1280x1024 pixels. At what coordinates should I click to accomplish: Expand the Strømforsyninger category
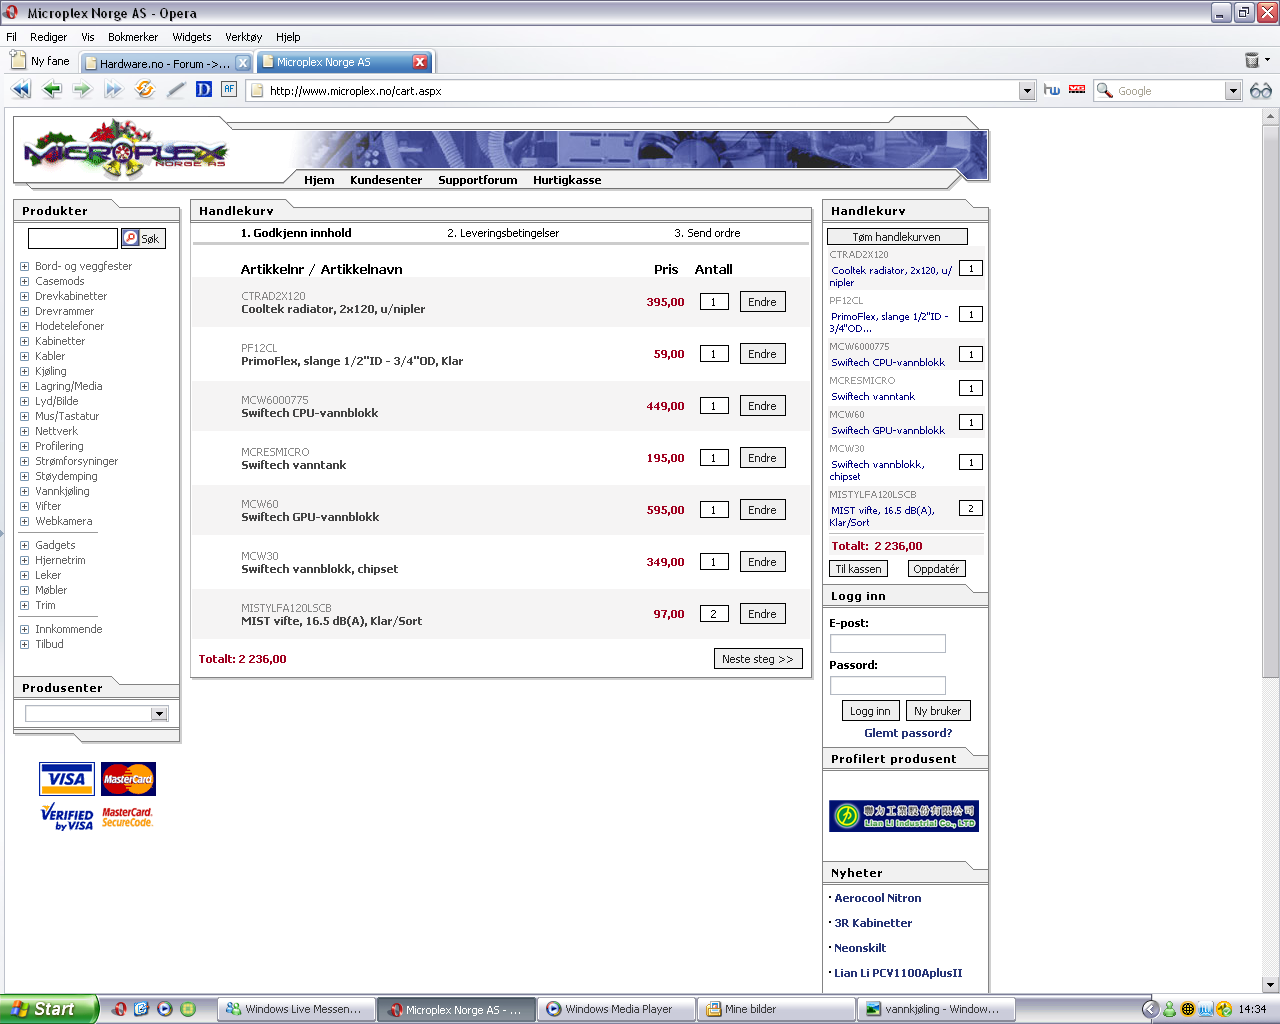pyautogui.click(x=25, y=461)
